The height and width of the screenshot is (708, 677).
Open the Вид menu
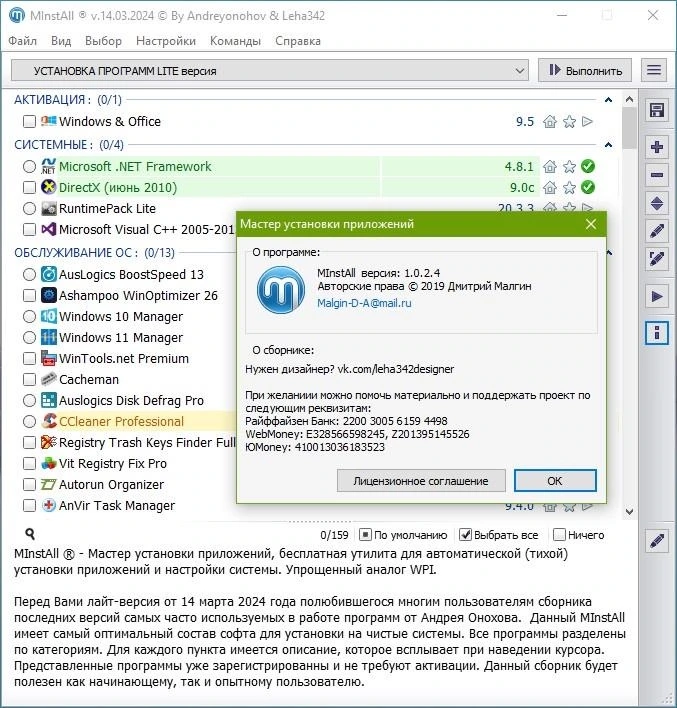[61, 41]
